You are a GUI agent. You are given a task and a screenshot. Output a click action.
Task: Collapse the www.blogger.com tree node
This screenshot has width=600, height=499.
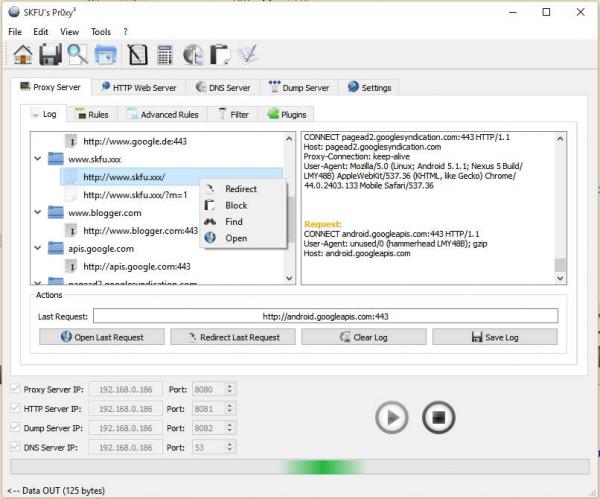[x=38, y=212]
